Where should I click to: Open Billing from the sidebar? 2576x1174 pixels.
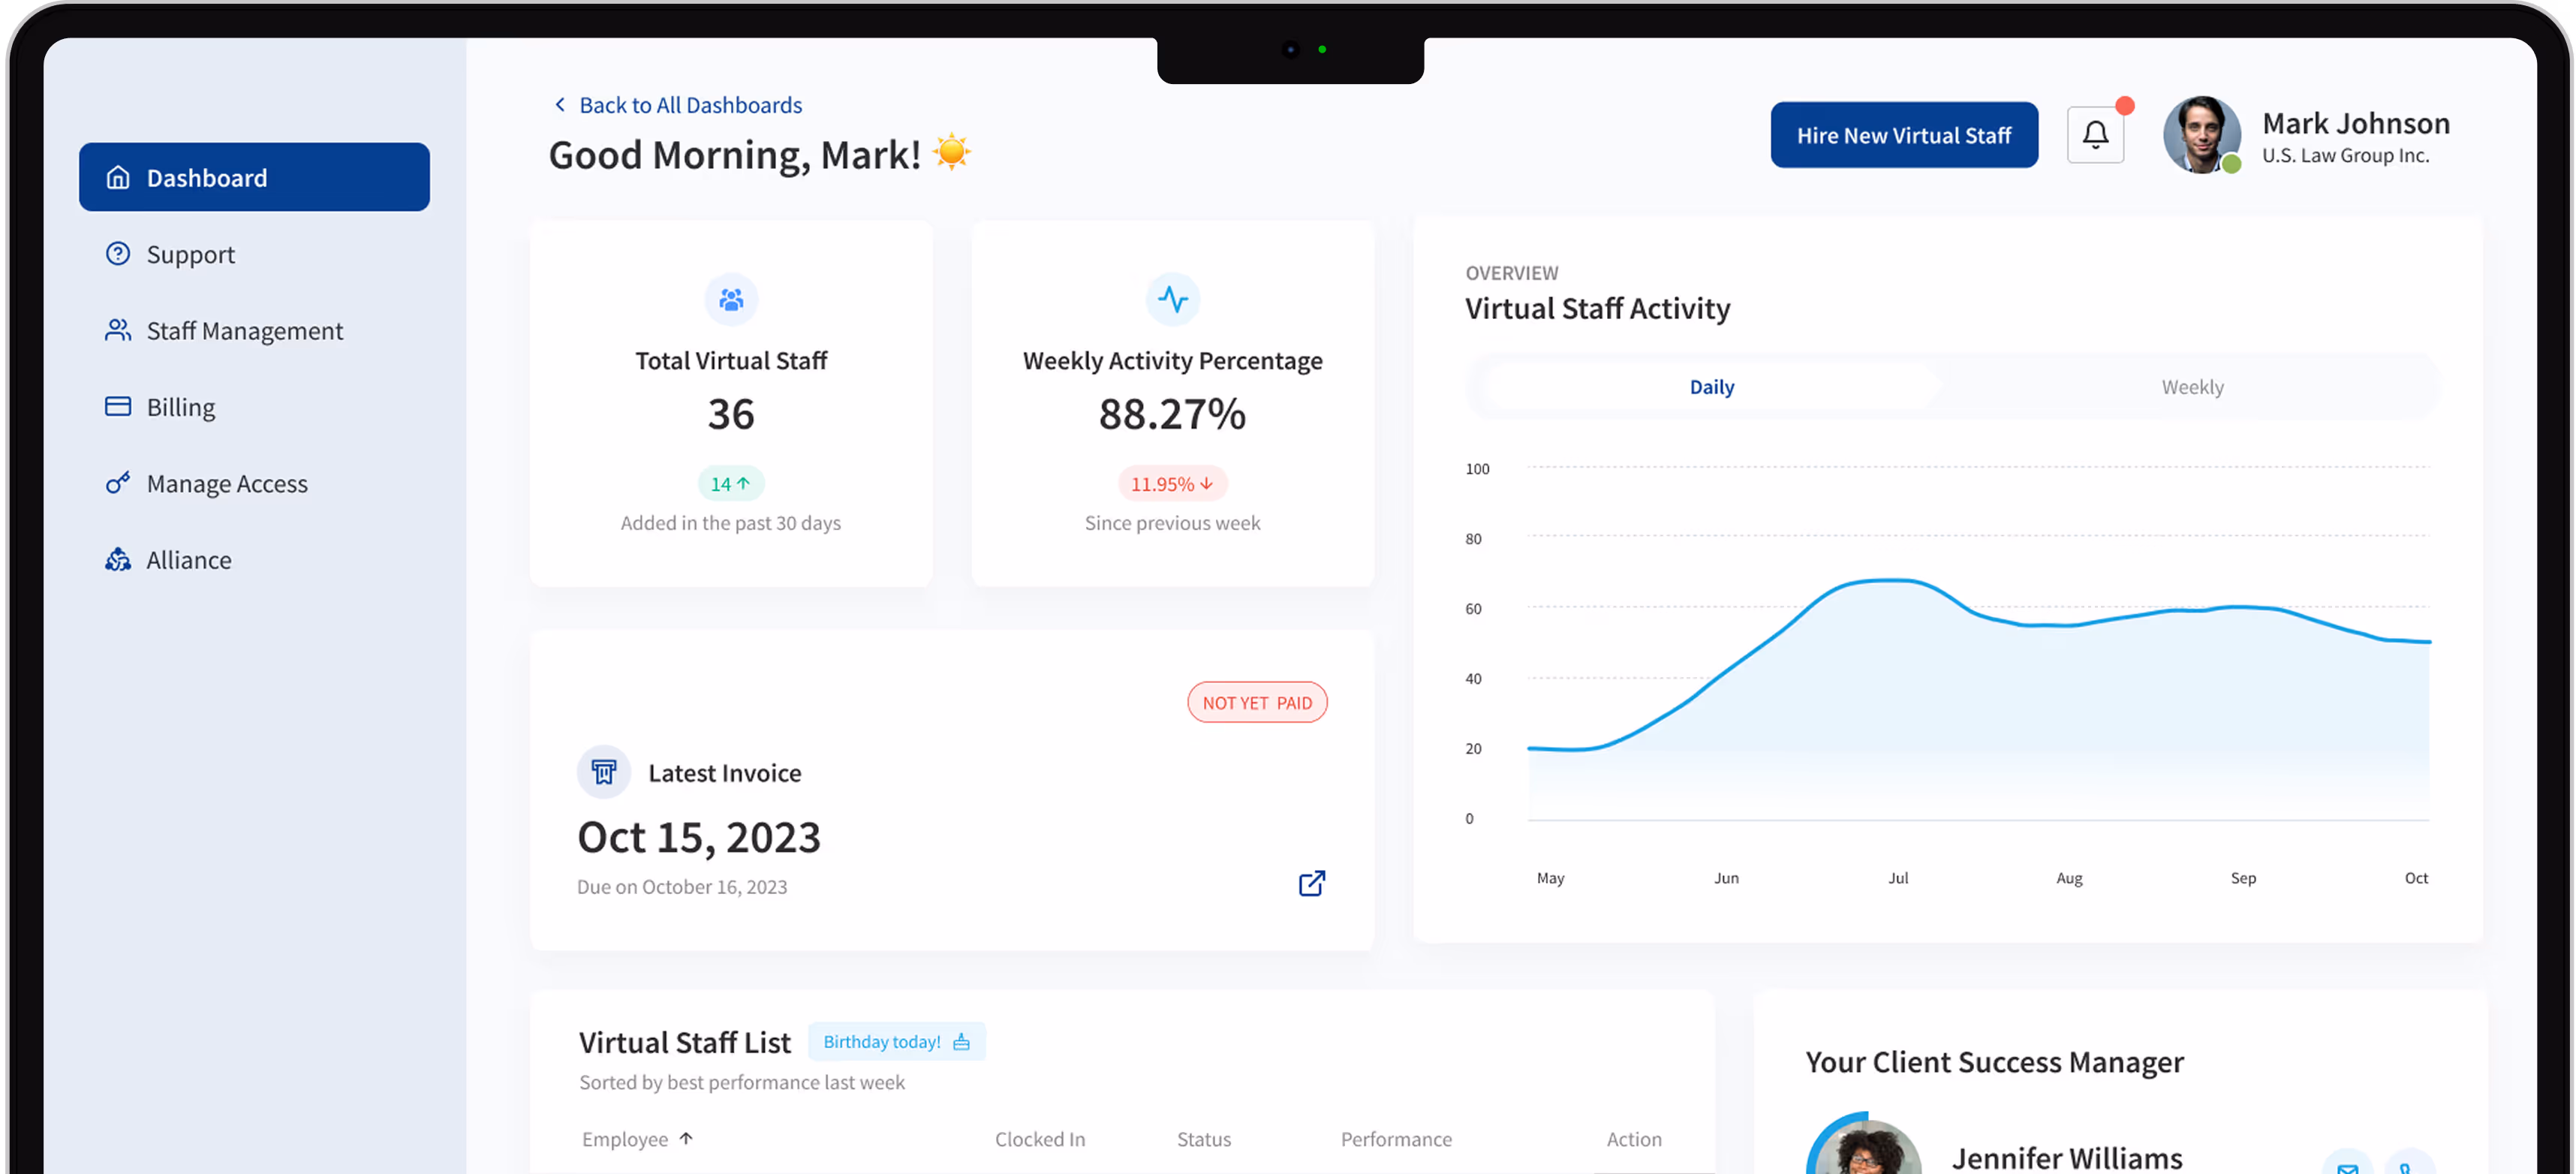180,406
